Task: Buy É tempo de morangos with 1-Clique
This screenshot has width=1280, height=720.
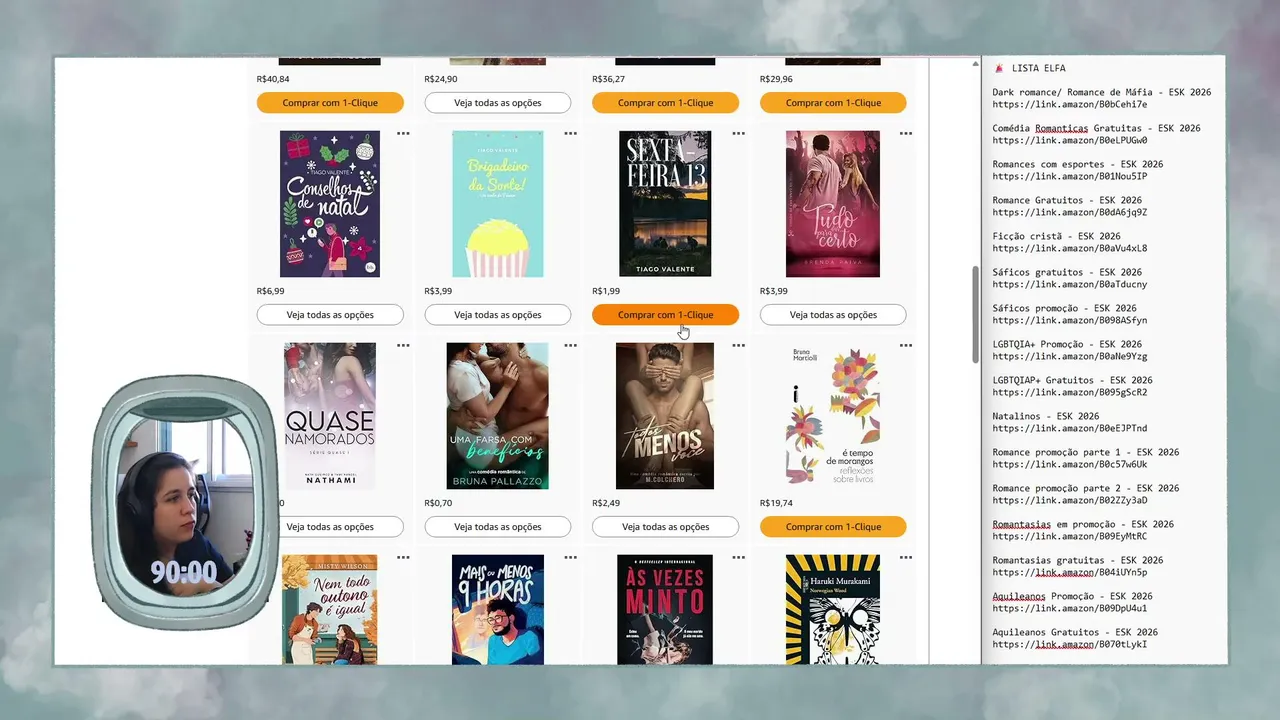Action: (833, 527)
